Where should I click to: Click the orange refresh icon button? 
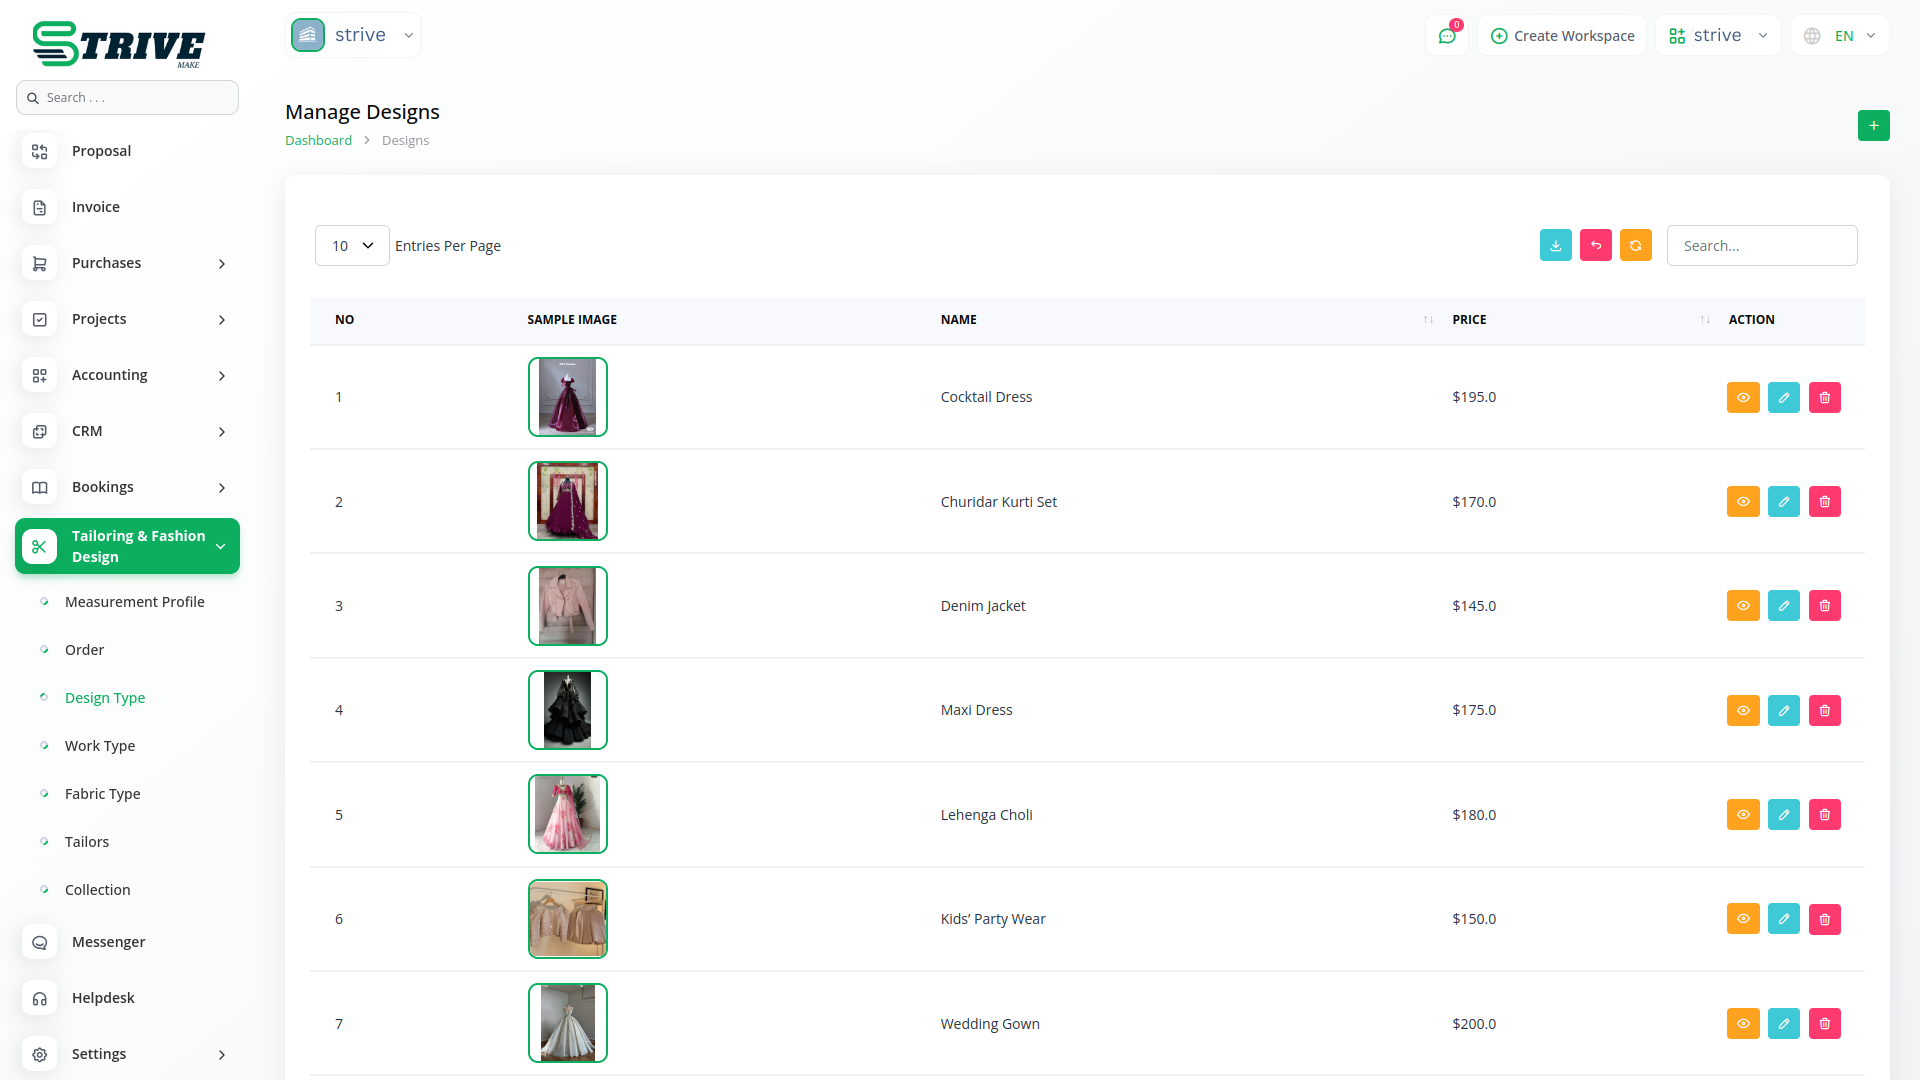point(1635,245)
